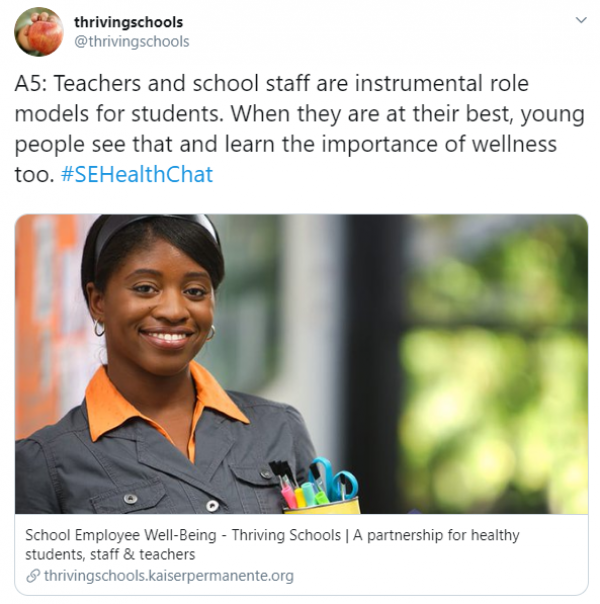The width and height of the screenshot is (600, 604).
Task: Open the #SEHealthChat hashtag
Action: [x=137, y=174]
